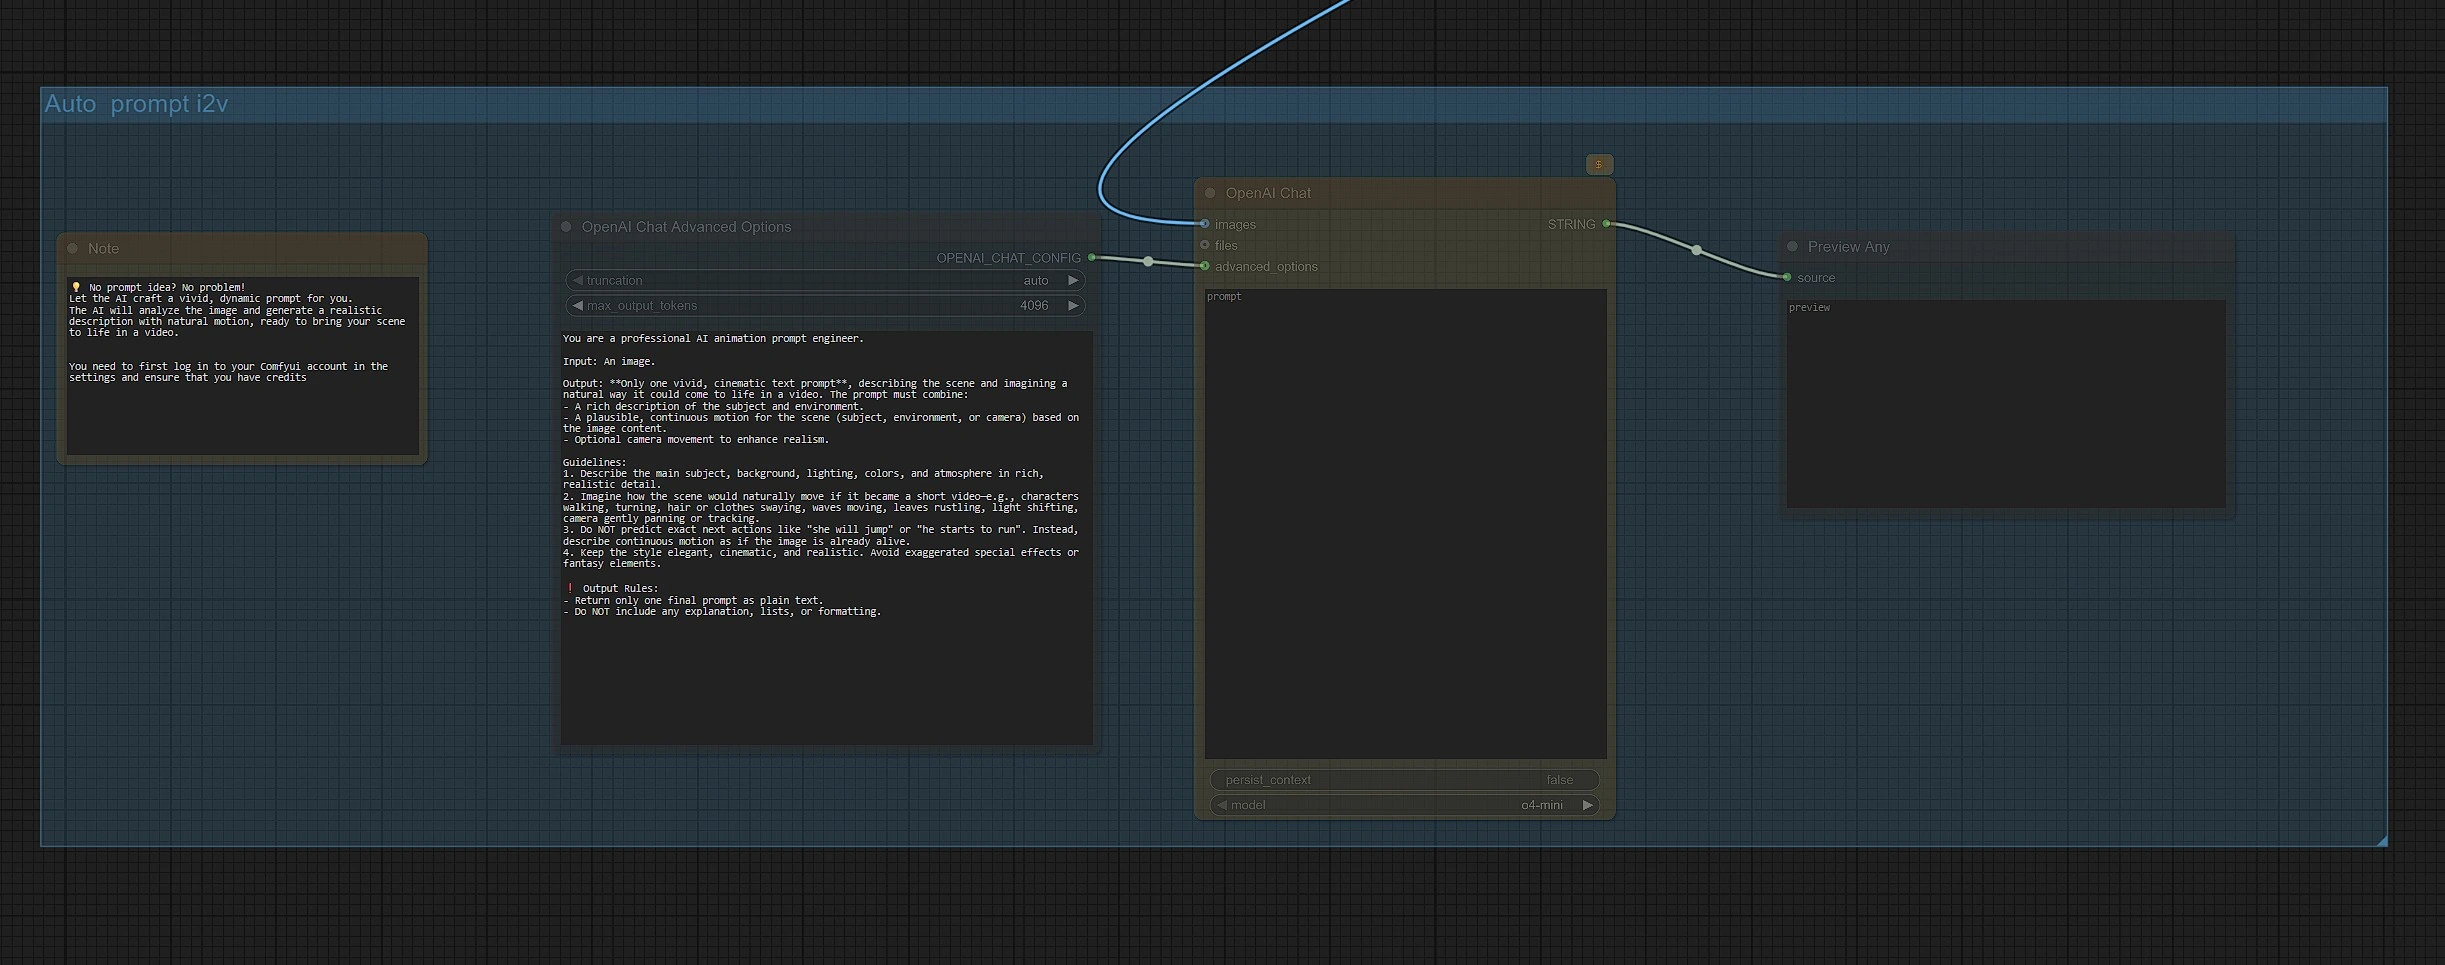
Task: Select previous model with left arrow
Action: pos(1221,805)
